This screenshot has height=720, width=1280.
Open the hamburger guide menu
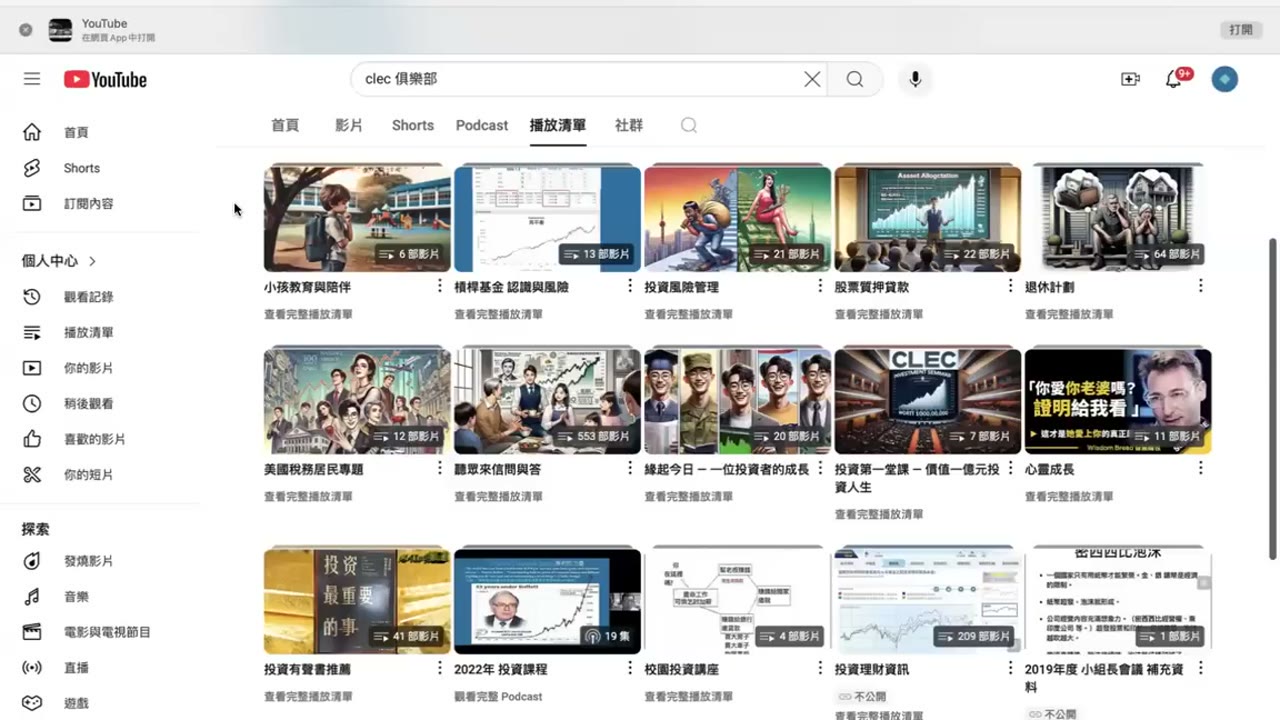(x=32, y=79)
